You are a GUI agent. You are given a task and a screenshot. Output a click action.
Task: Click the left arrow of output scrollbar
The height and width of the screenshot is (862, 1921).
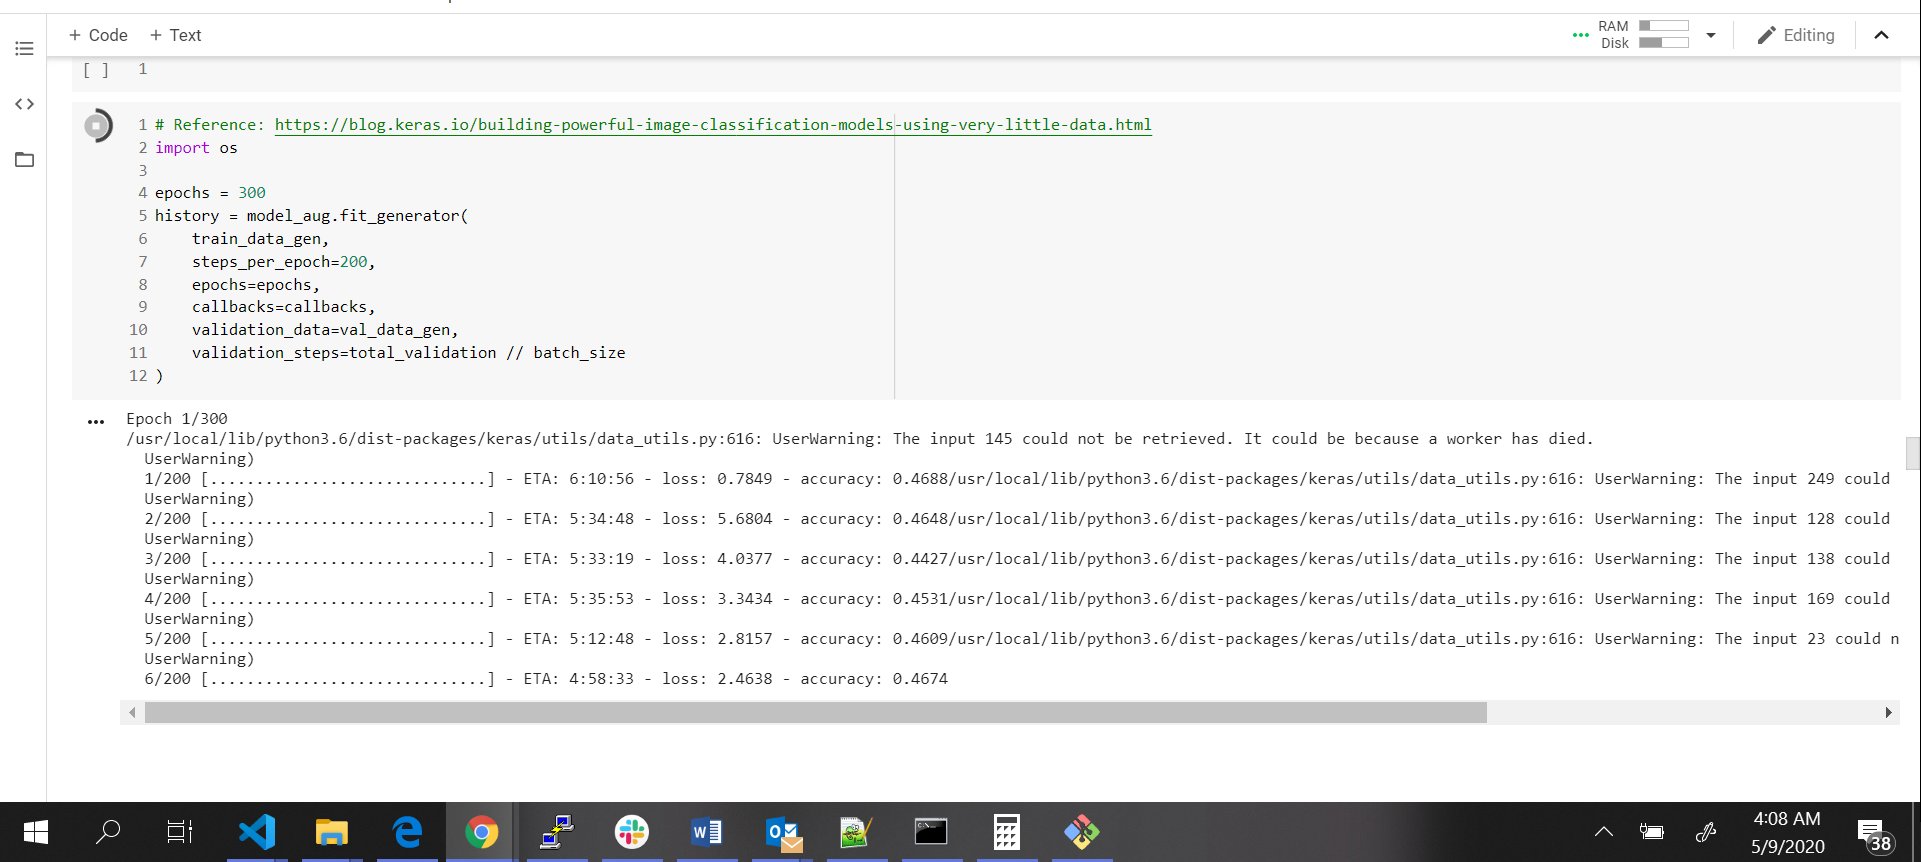pos(132,712)
